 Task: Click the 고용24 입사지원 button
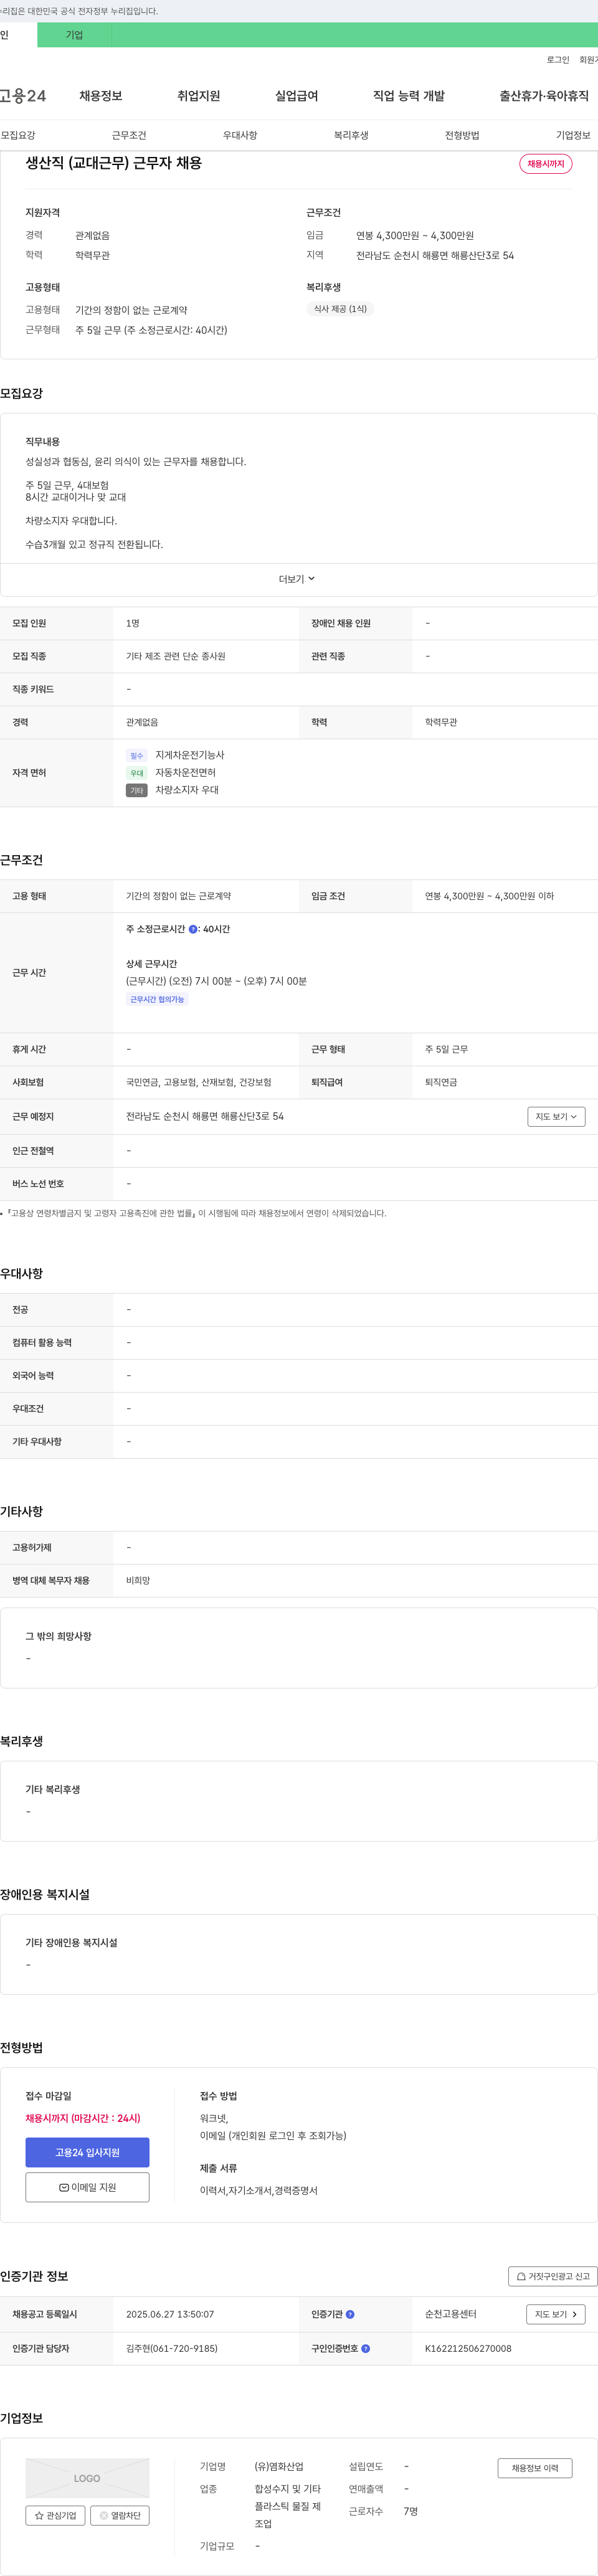pos(87,2152)
